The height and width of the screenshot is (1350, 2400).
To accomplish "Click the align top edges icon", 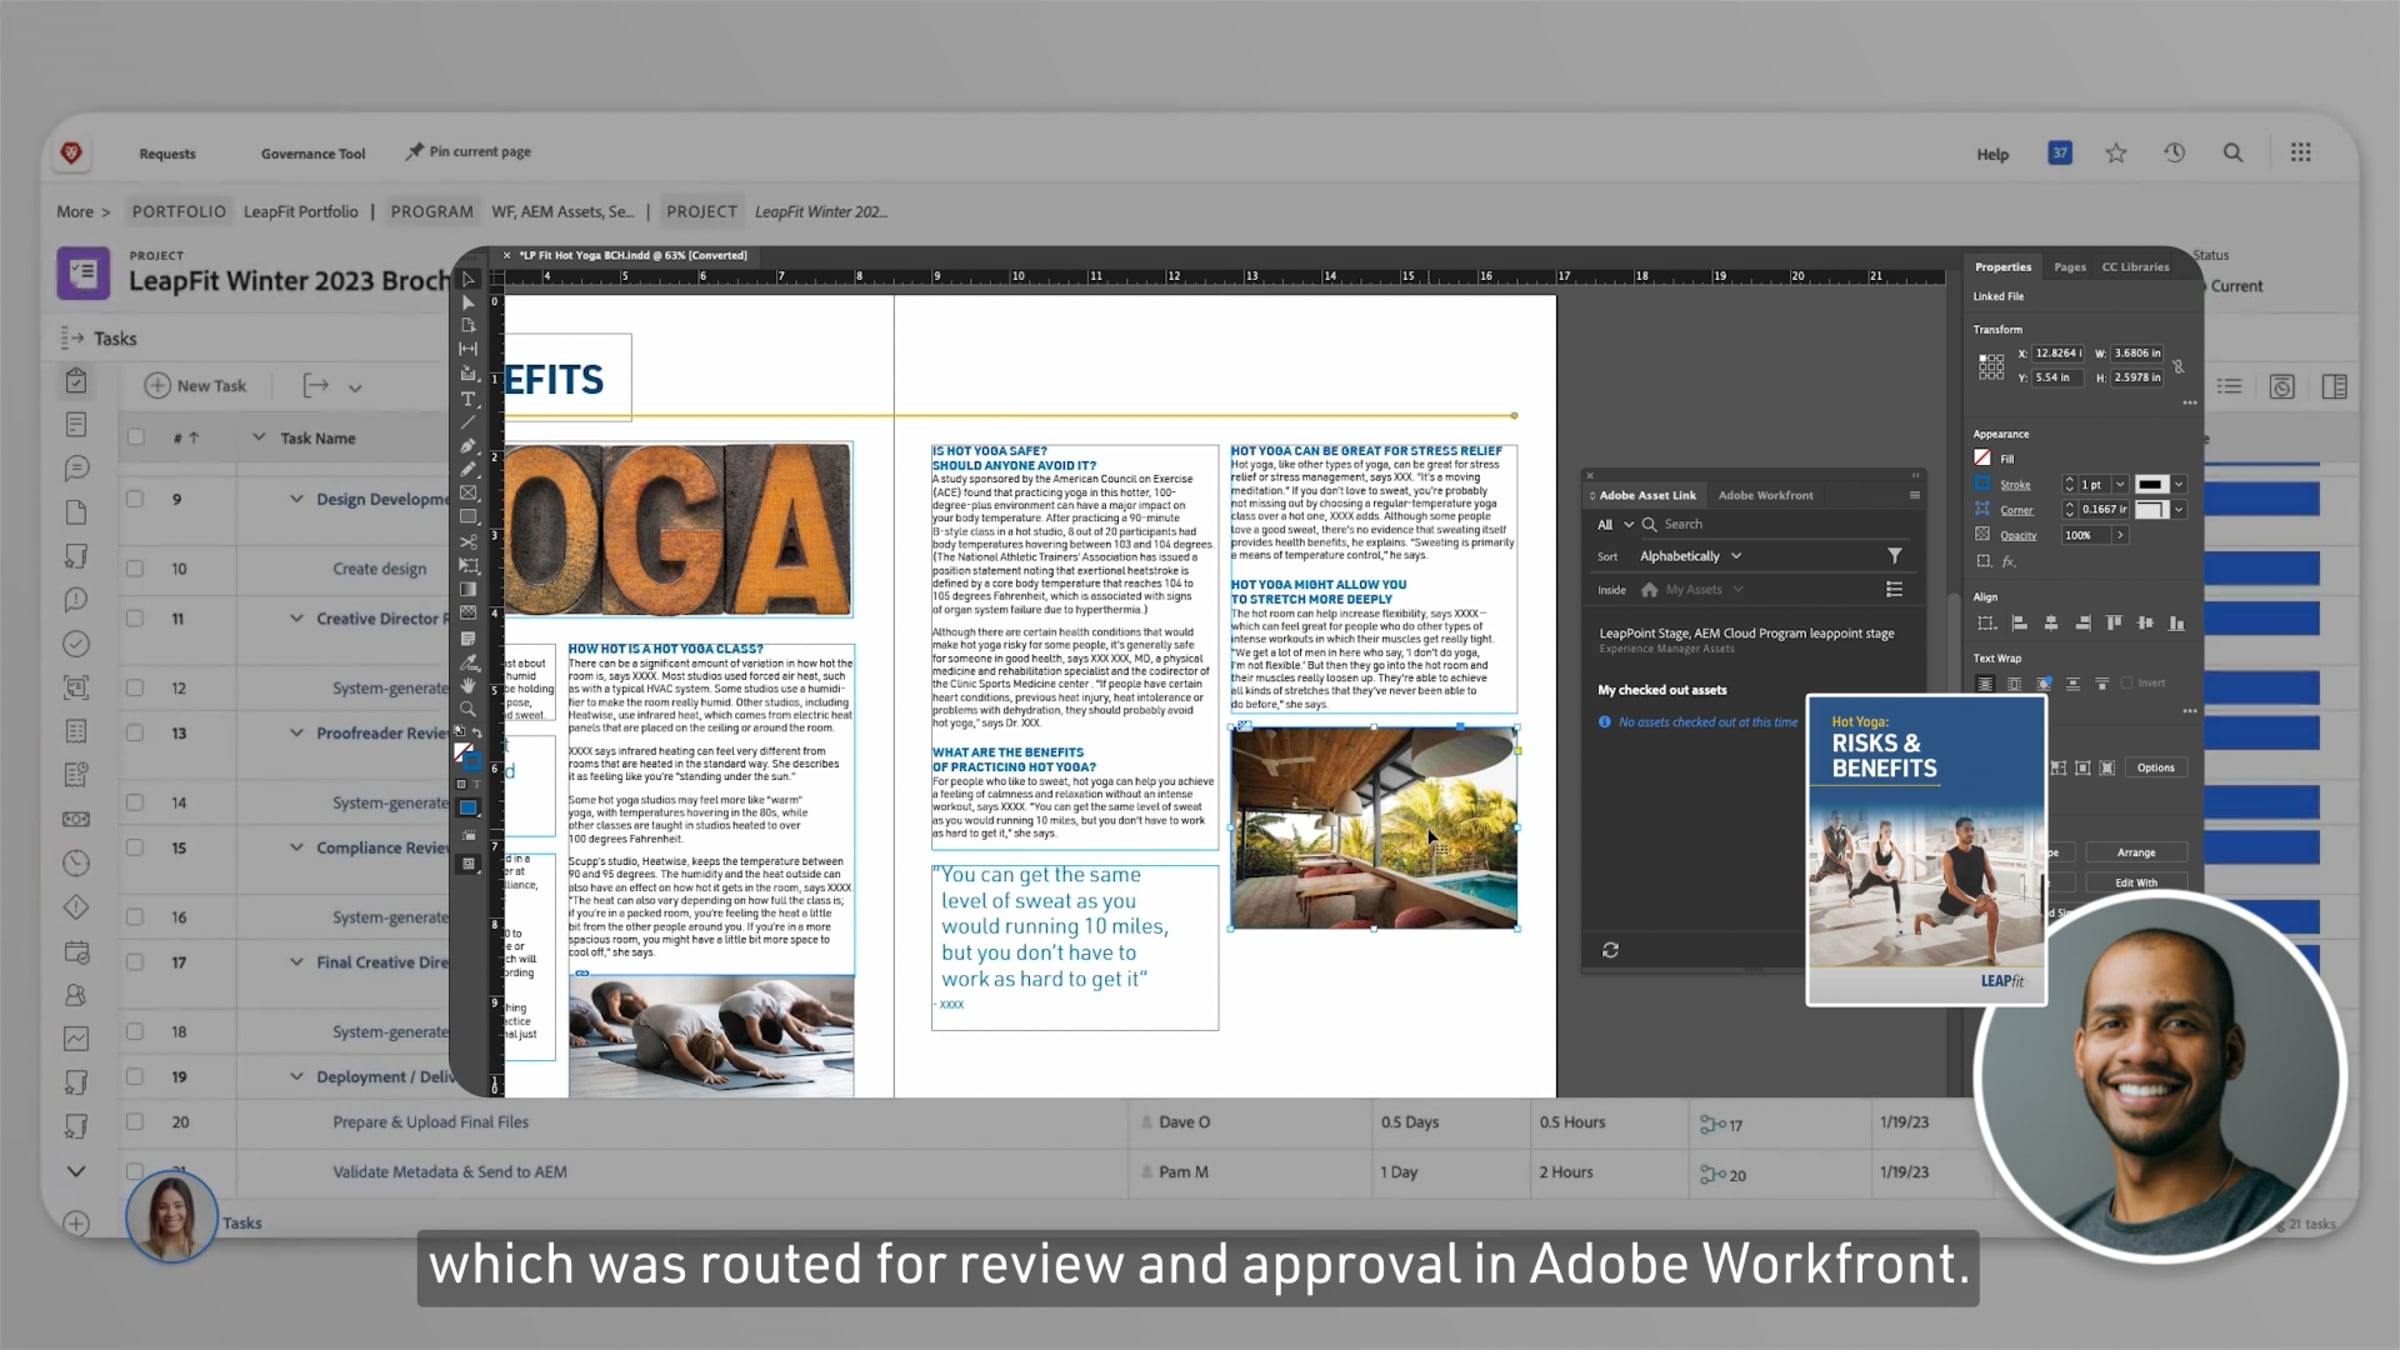I will coord(2114,623).
